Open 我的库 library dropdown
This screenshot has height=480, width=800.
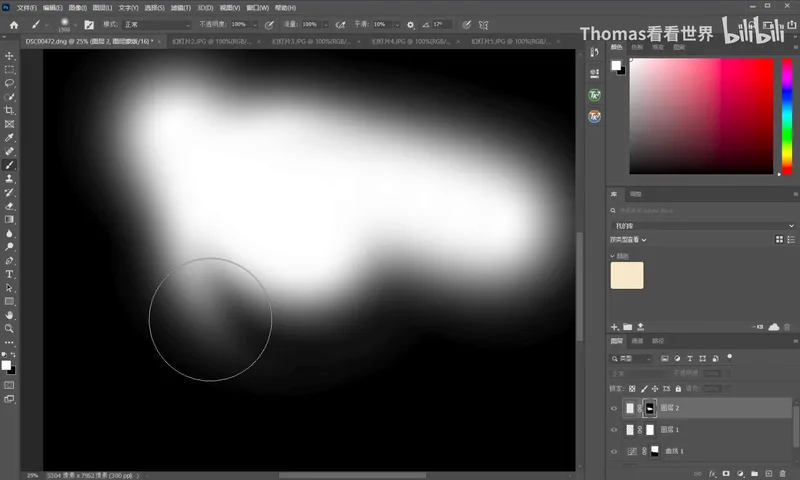[703, 225]
